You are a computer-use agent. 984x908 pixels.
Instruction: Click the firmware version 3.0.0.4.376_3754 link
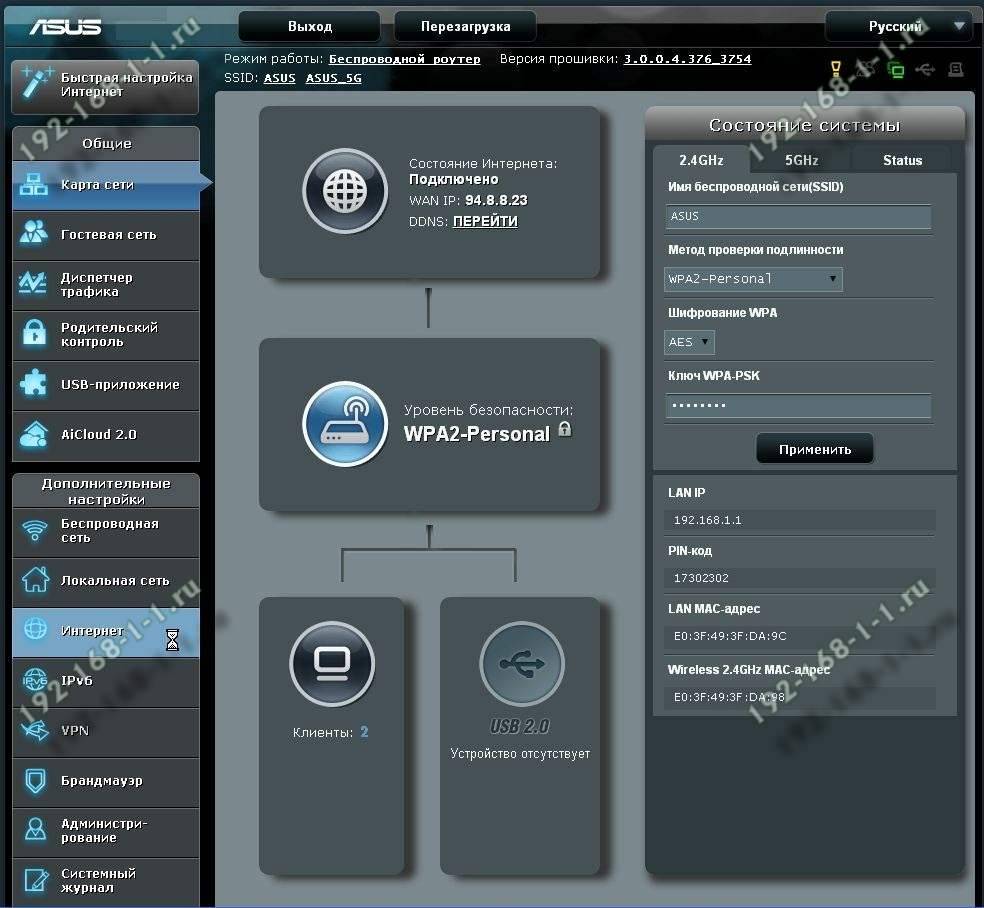coord(687,59)
